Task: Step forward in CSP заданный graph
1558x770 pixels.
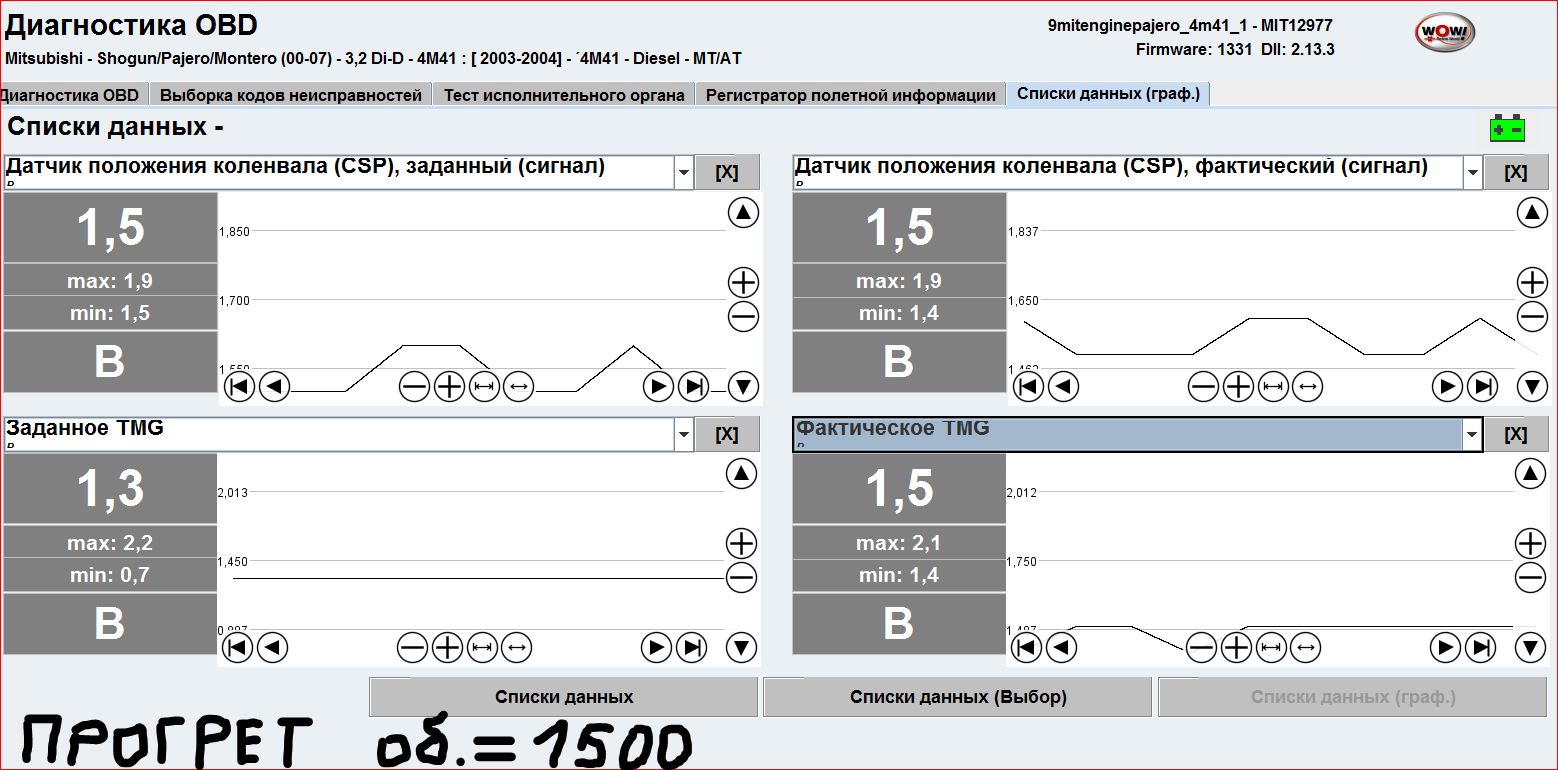Action: (x=657, y=386)
